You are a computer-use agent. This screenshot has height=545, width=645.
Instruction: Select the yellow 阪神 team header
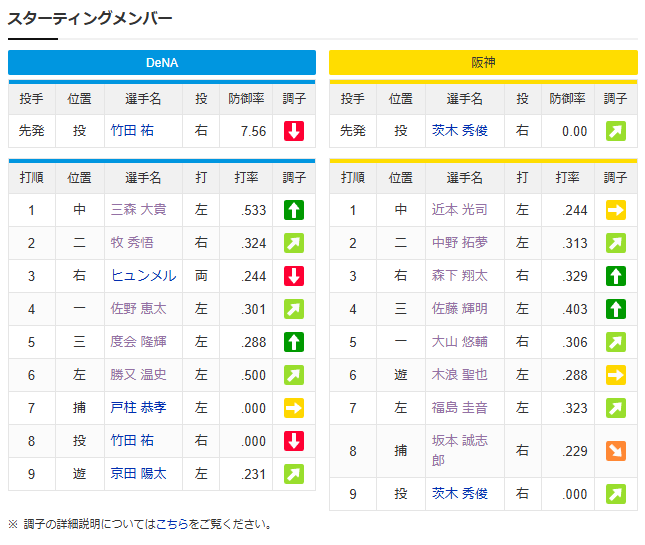point(483,62)
